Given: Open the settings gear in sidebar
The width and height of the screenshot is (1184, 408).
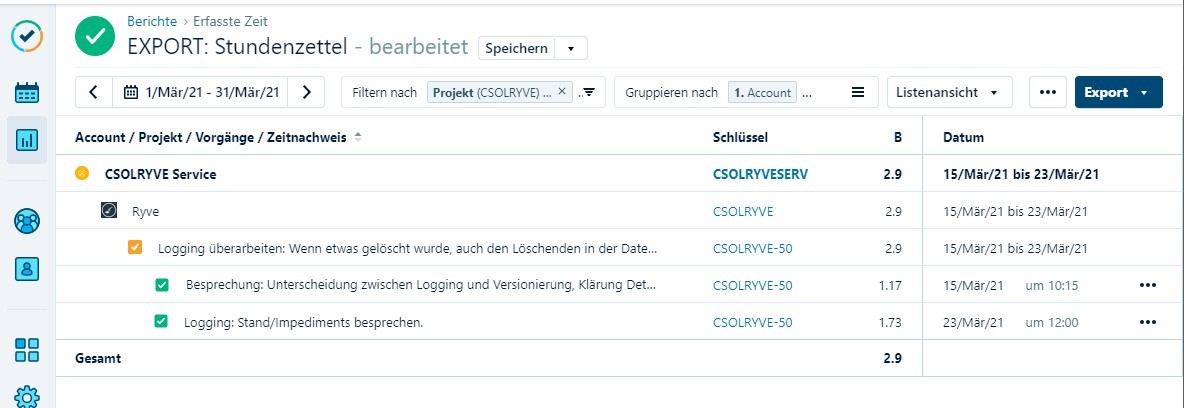Looking at the screenshot, I should pos(27,396).
